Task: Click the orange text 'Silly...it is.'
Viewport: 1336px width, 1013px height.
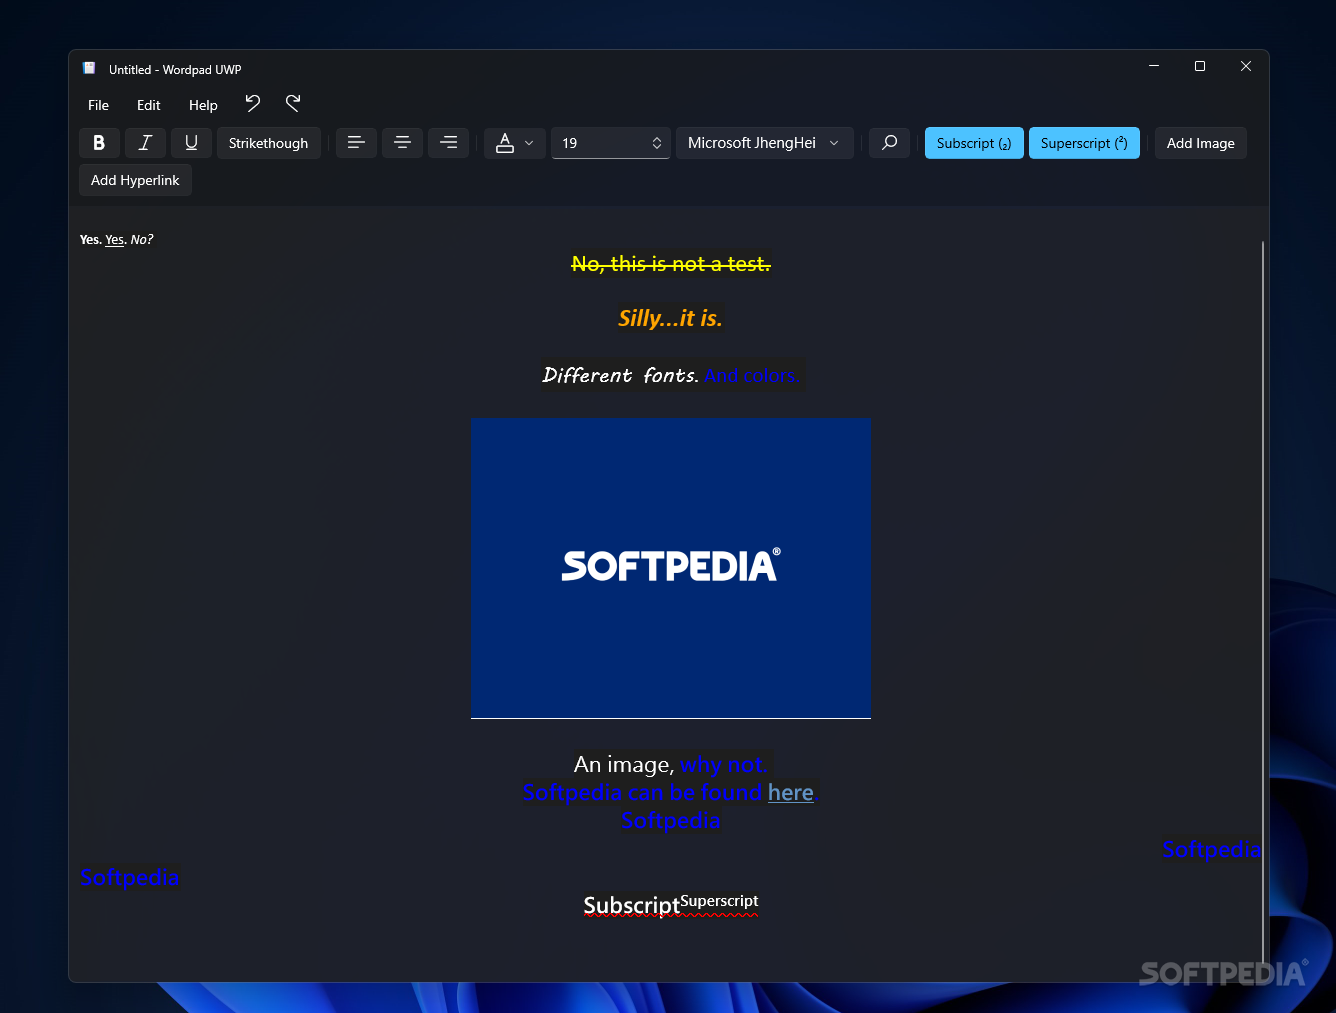Action: (670, 318)
